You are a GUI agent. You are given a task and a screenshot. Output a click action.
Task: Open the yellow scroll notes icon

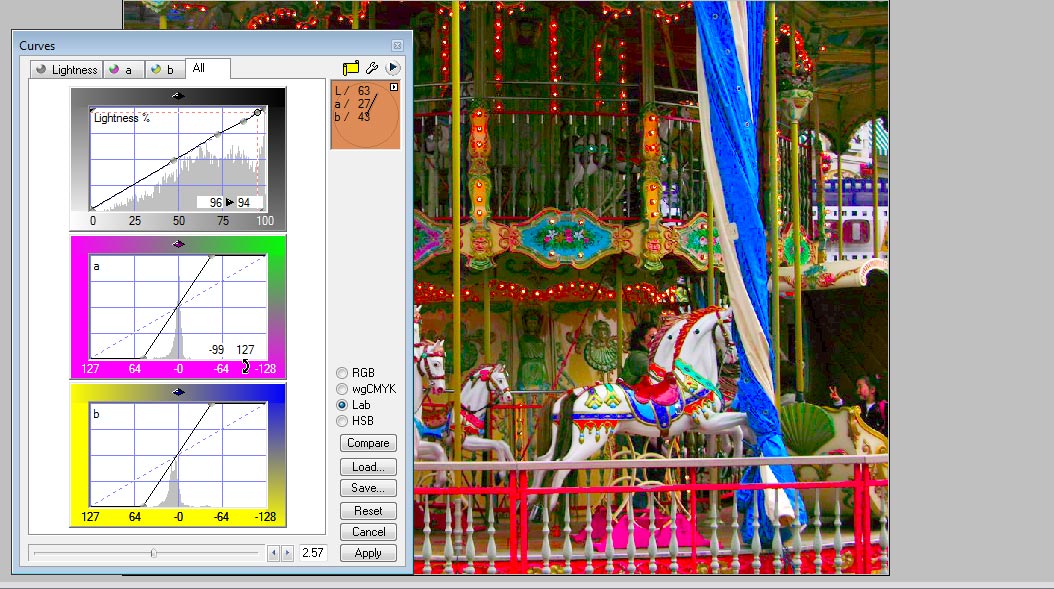pyautogui.click(x=350, y=68)
